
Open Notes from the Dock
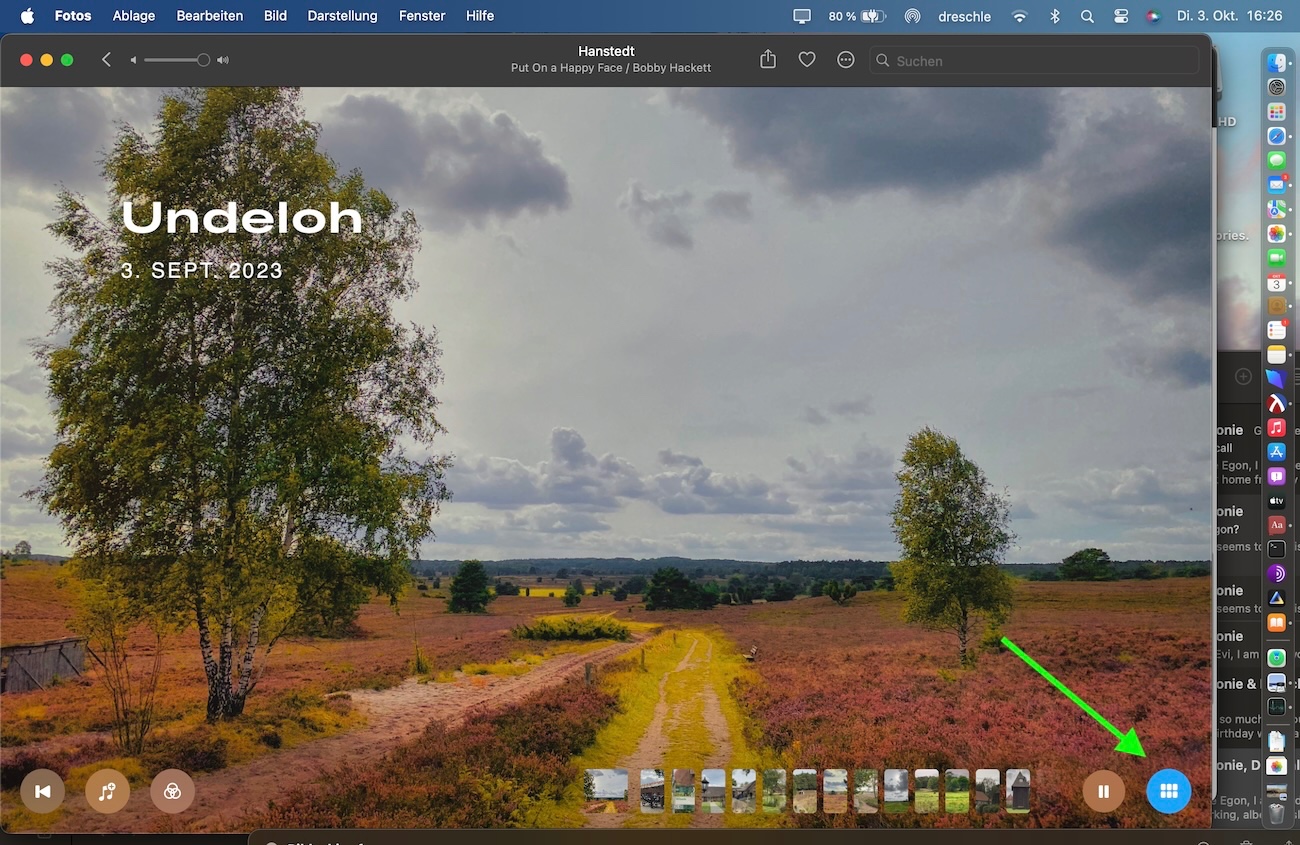tap(1277, 355)
